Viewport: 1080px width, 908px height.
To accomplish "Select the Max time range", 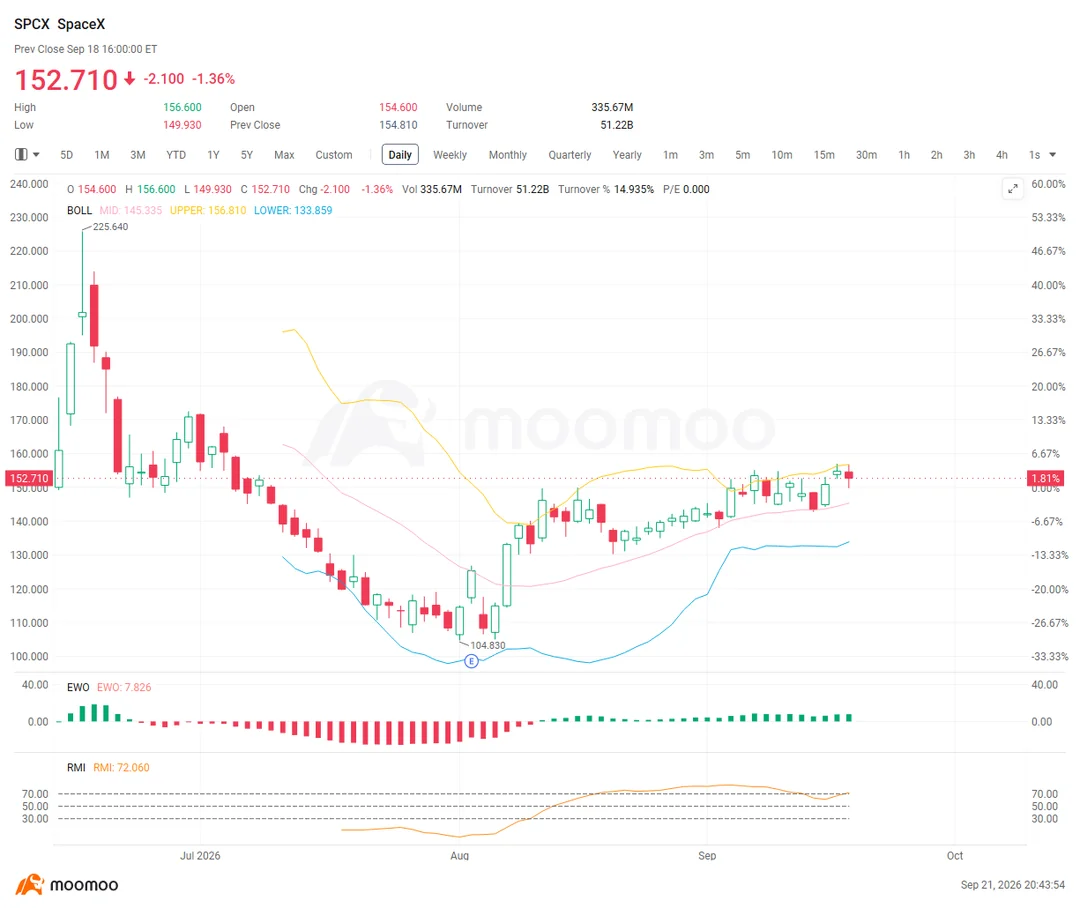I will (284, 155).
